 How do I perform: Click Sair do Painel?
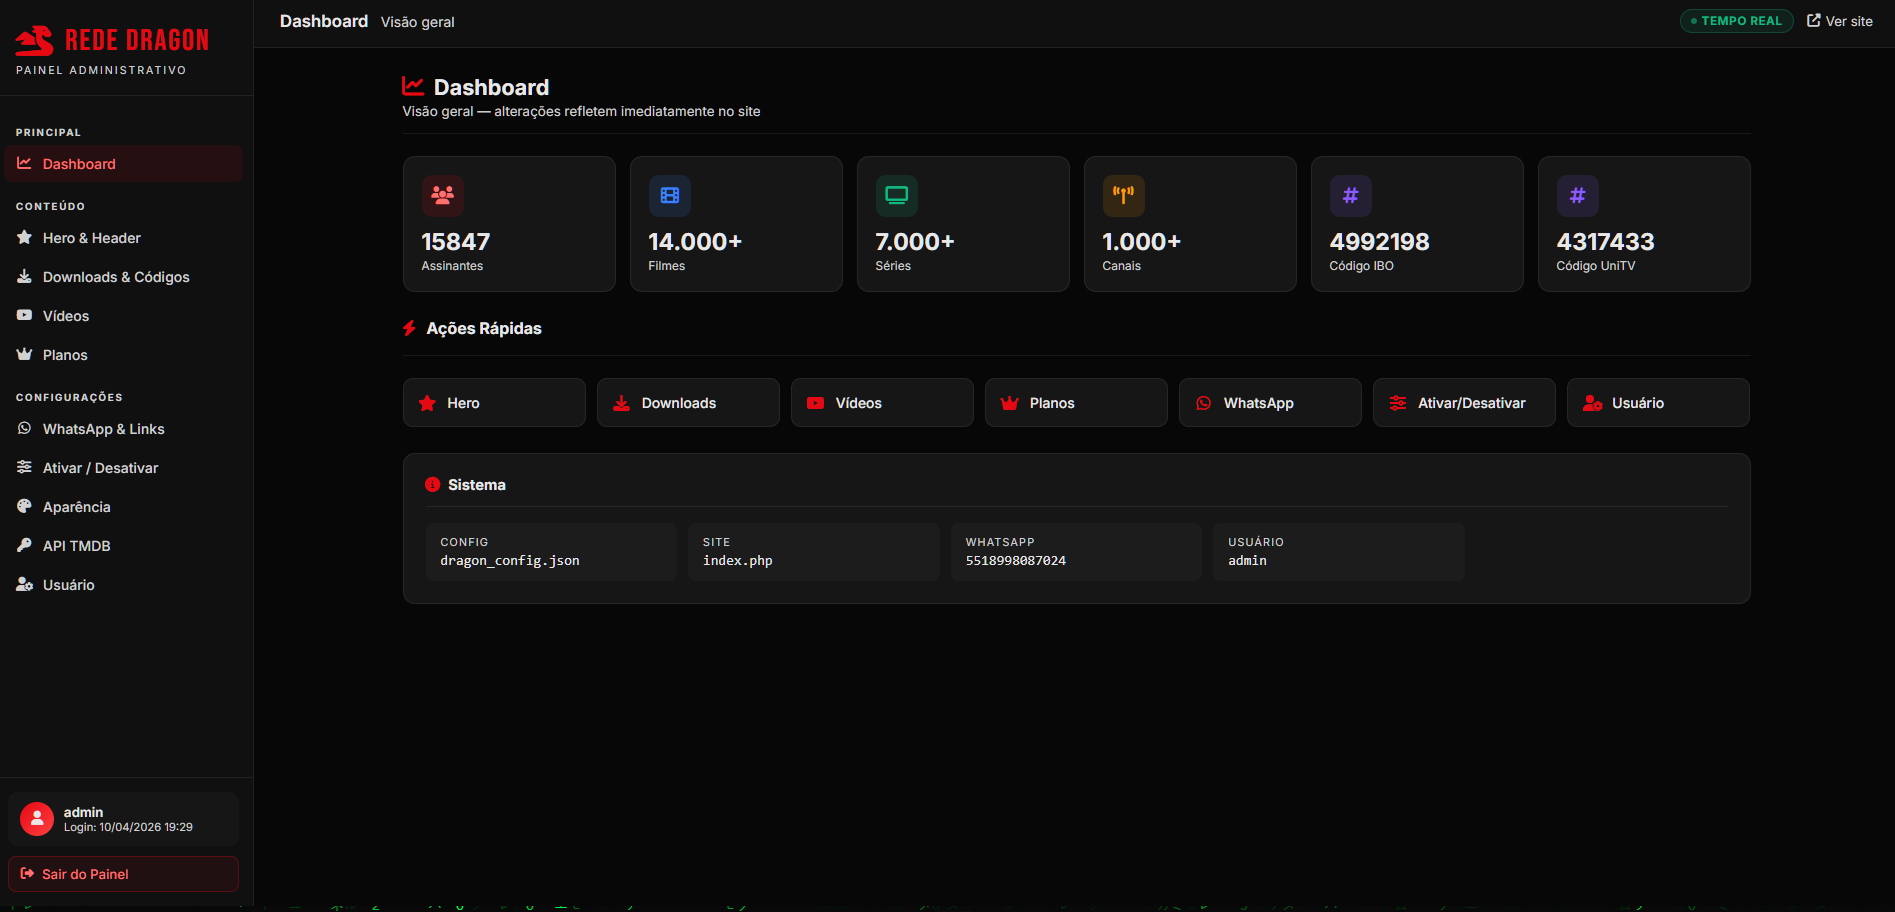point(122,873)
